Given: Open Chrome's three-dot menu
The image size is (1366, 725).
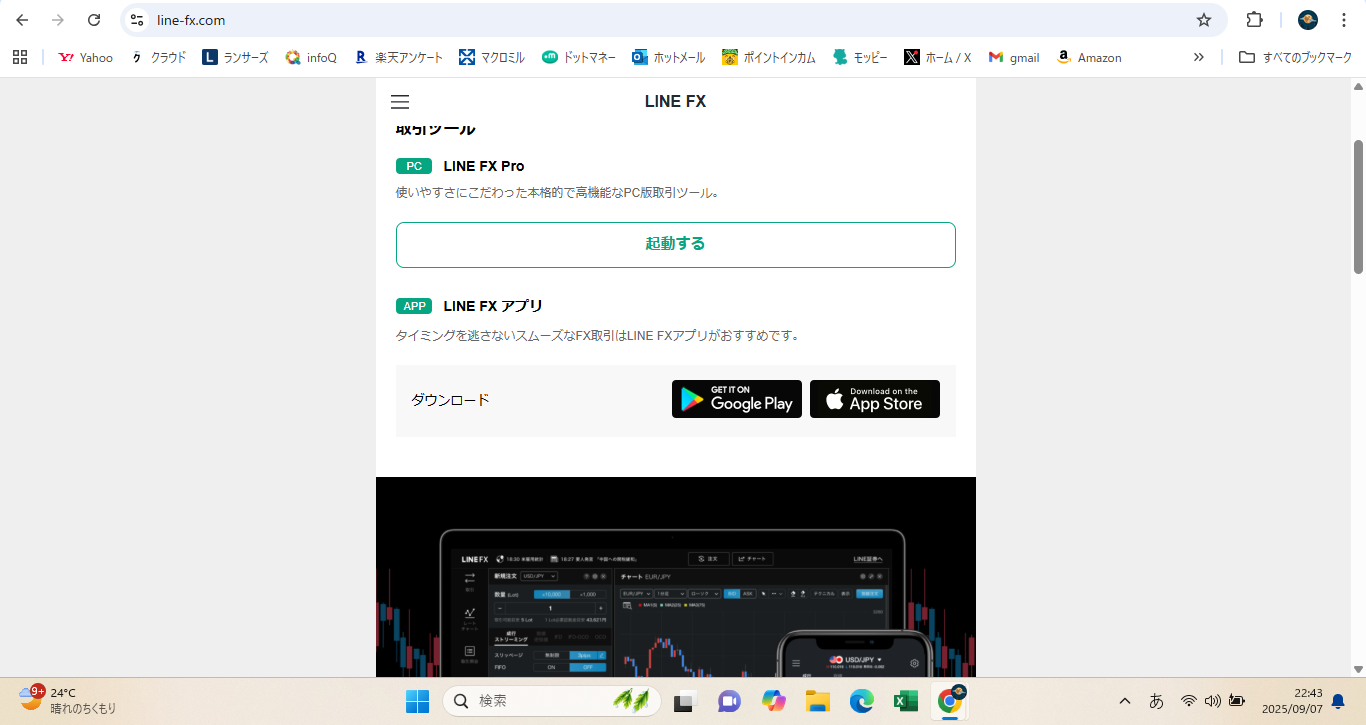Looking at the screenshot, I should click(x=1343, y=20).
